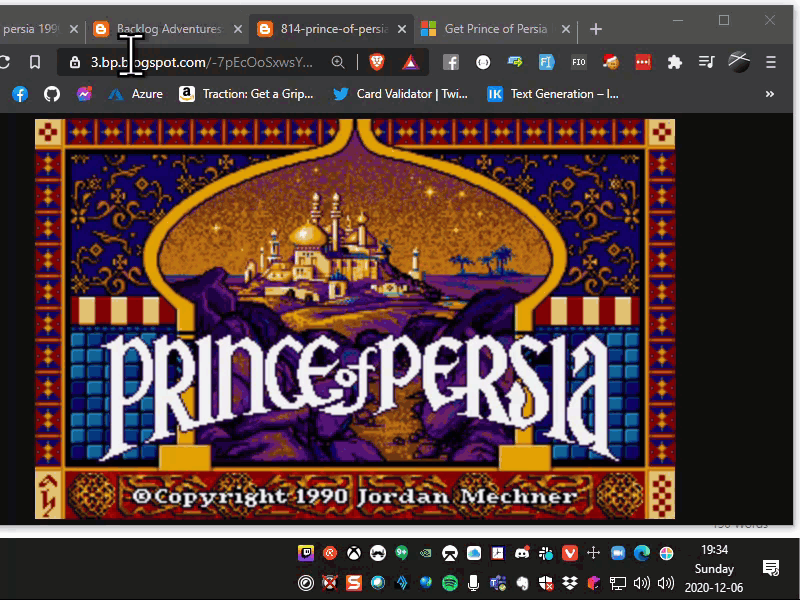Open the Messenger bookmark

click(84, 94)
